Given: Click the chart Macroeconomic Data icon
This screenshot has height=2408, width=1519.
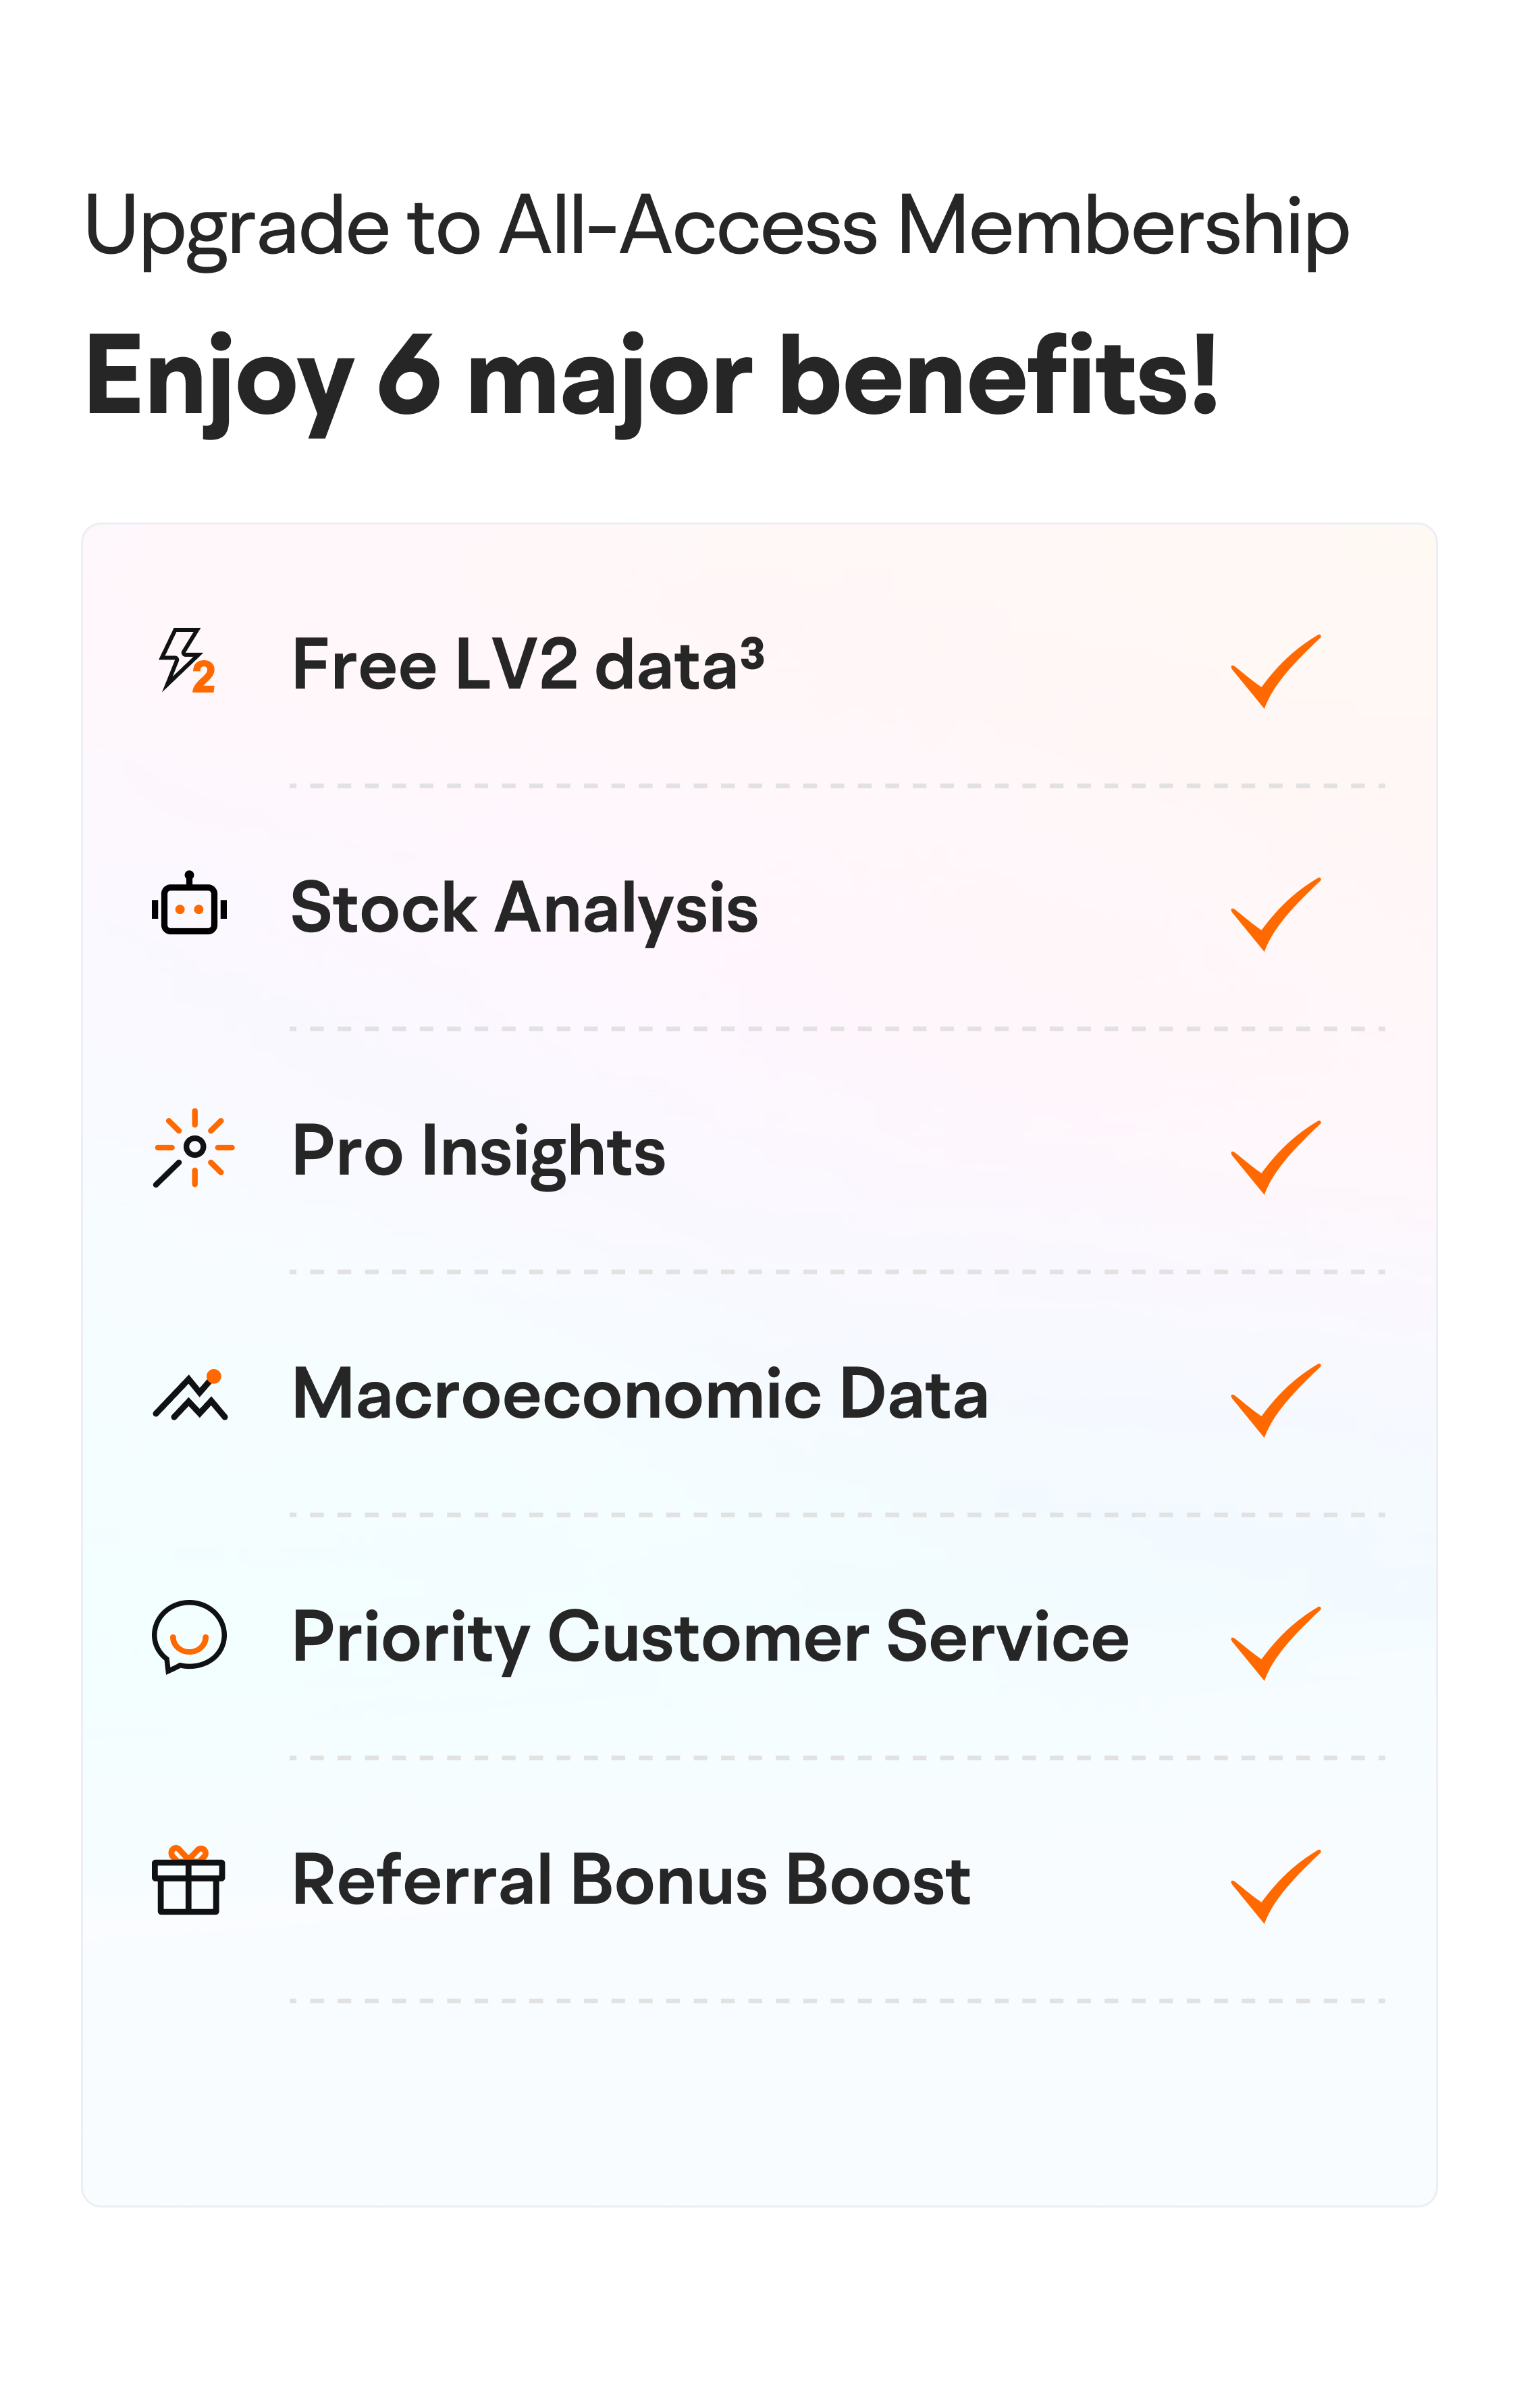Looking at the screenshot, I should click(190, 1394).
